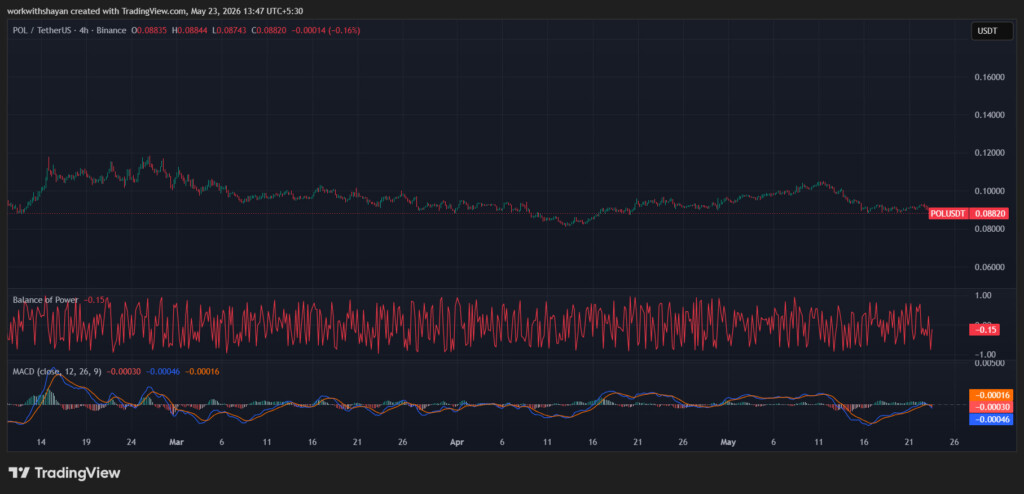1024x494 pixels.
Task: Click the red −0.15 tag on the Balance of Power axis
Action: [985, 330]
